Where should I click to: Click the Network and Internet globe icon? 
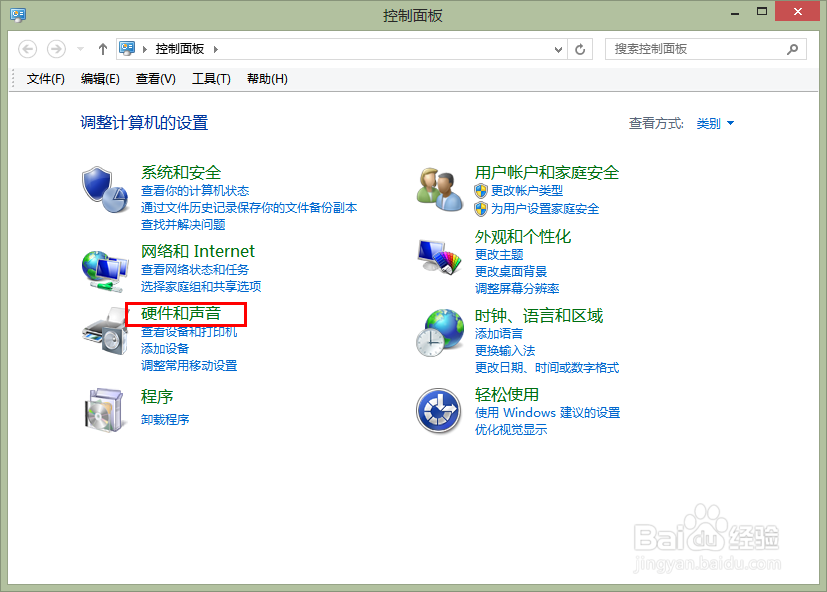(x=104, y=271)
